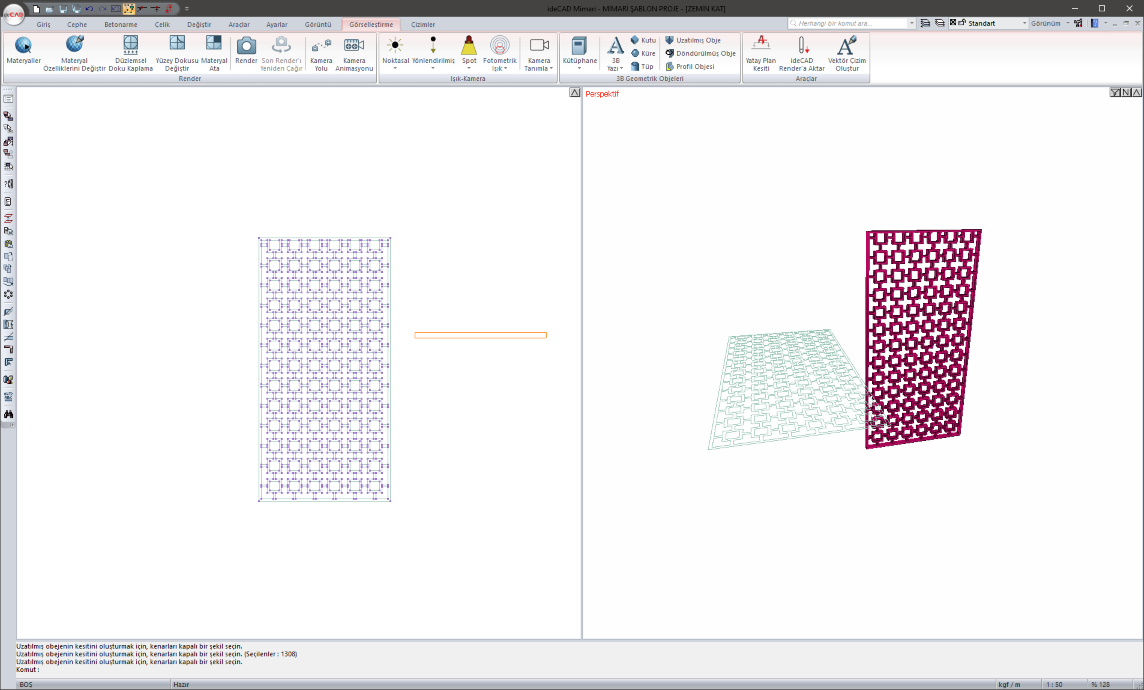This screenshot has width=1144, height=690.
Task: Switch to the Betonarme ribbon tab
Action: pos(120,24)
